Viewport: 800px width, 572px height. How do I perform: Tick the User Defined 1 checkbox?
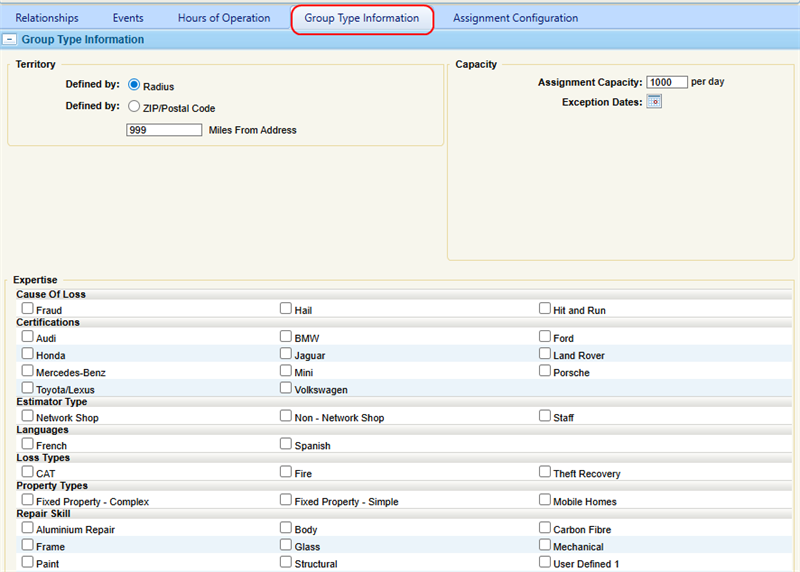click(x=545, y=562)
